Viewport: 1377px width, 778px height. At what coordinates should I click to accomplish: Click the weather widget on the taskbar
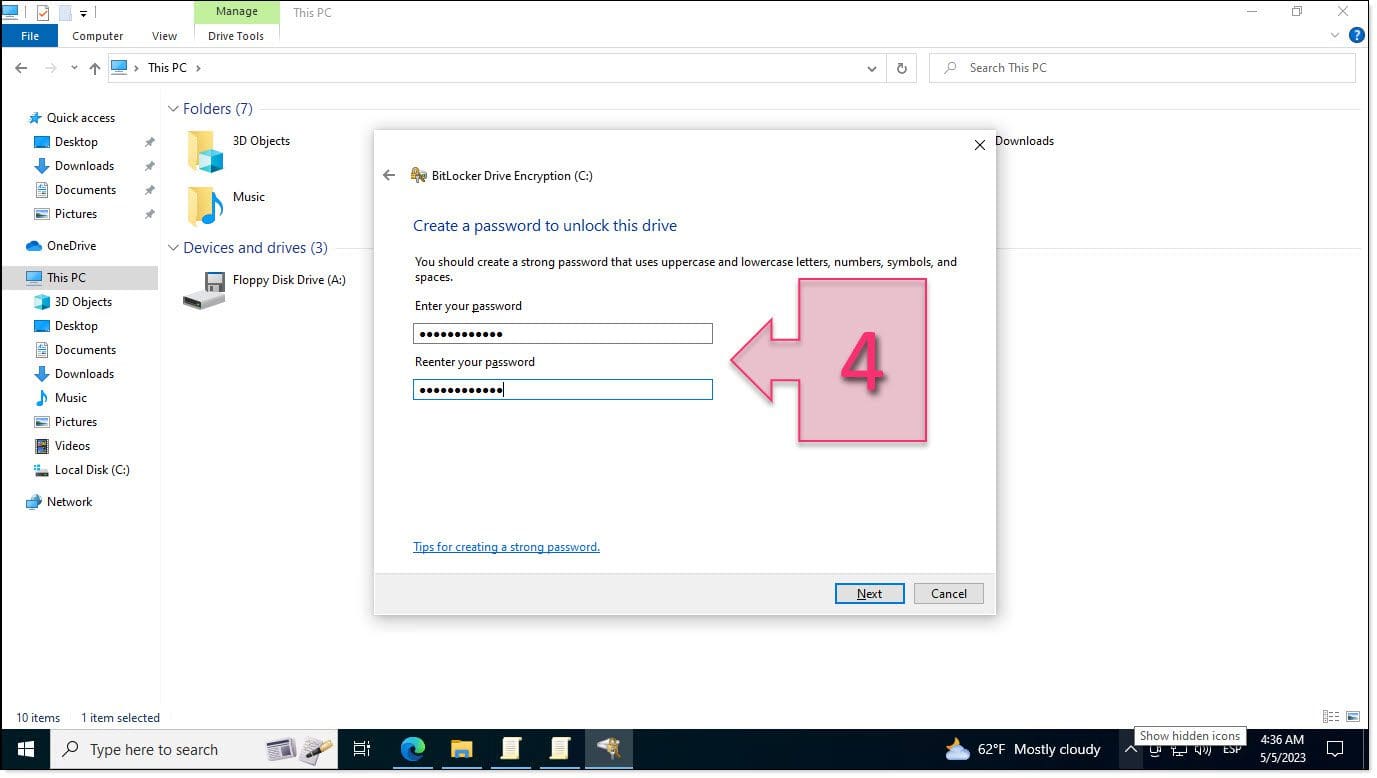click(x=1022, y=749)
